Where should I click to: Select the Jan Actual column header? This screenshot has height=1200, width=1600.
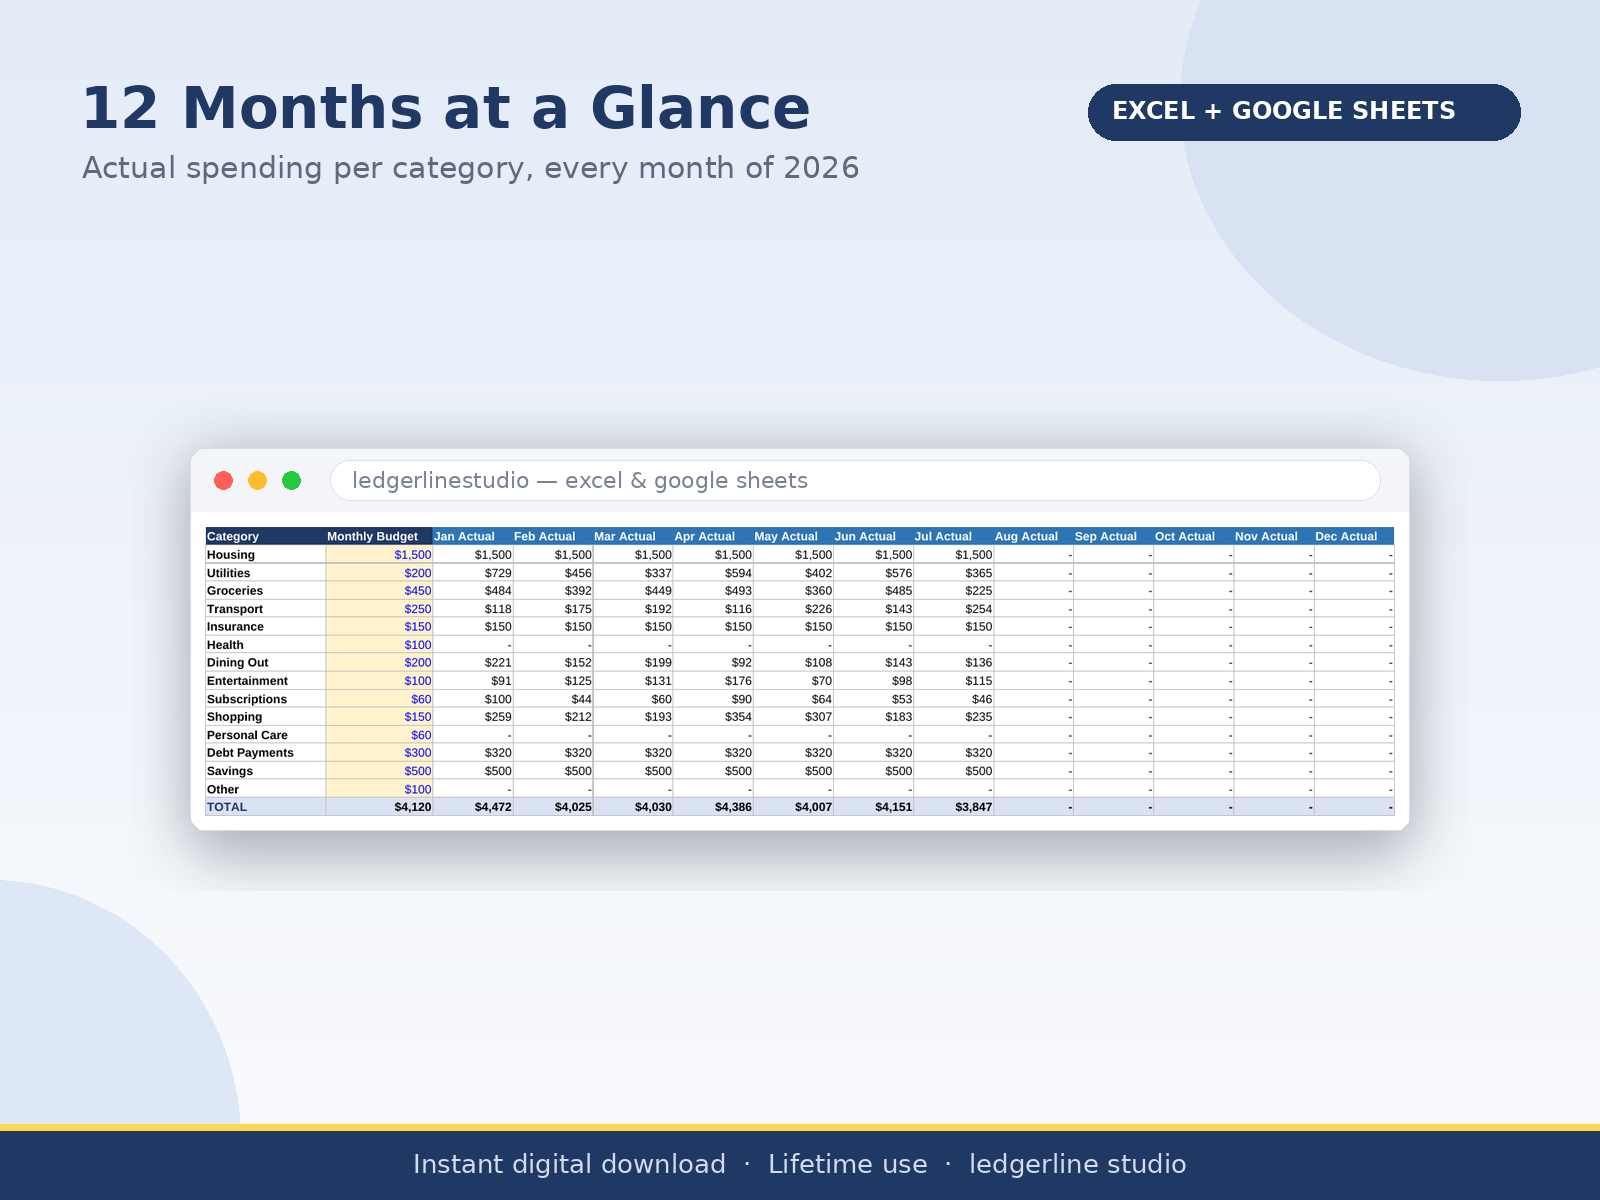tap(473, 537)
